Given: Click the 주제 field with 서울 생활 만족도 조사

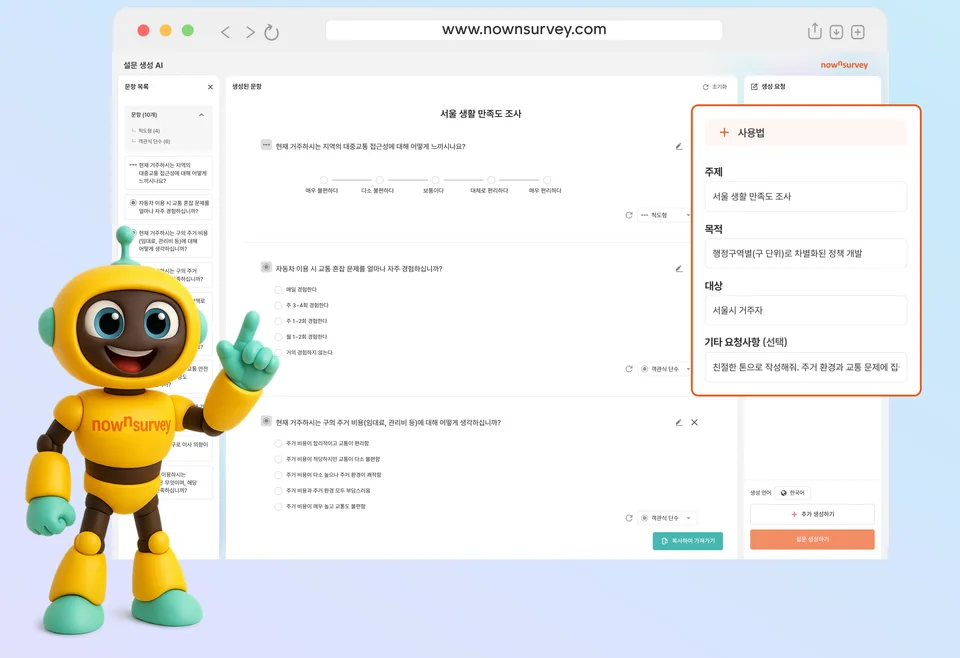Looking at the screenshot, I should (x=805, y=196).
